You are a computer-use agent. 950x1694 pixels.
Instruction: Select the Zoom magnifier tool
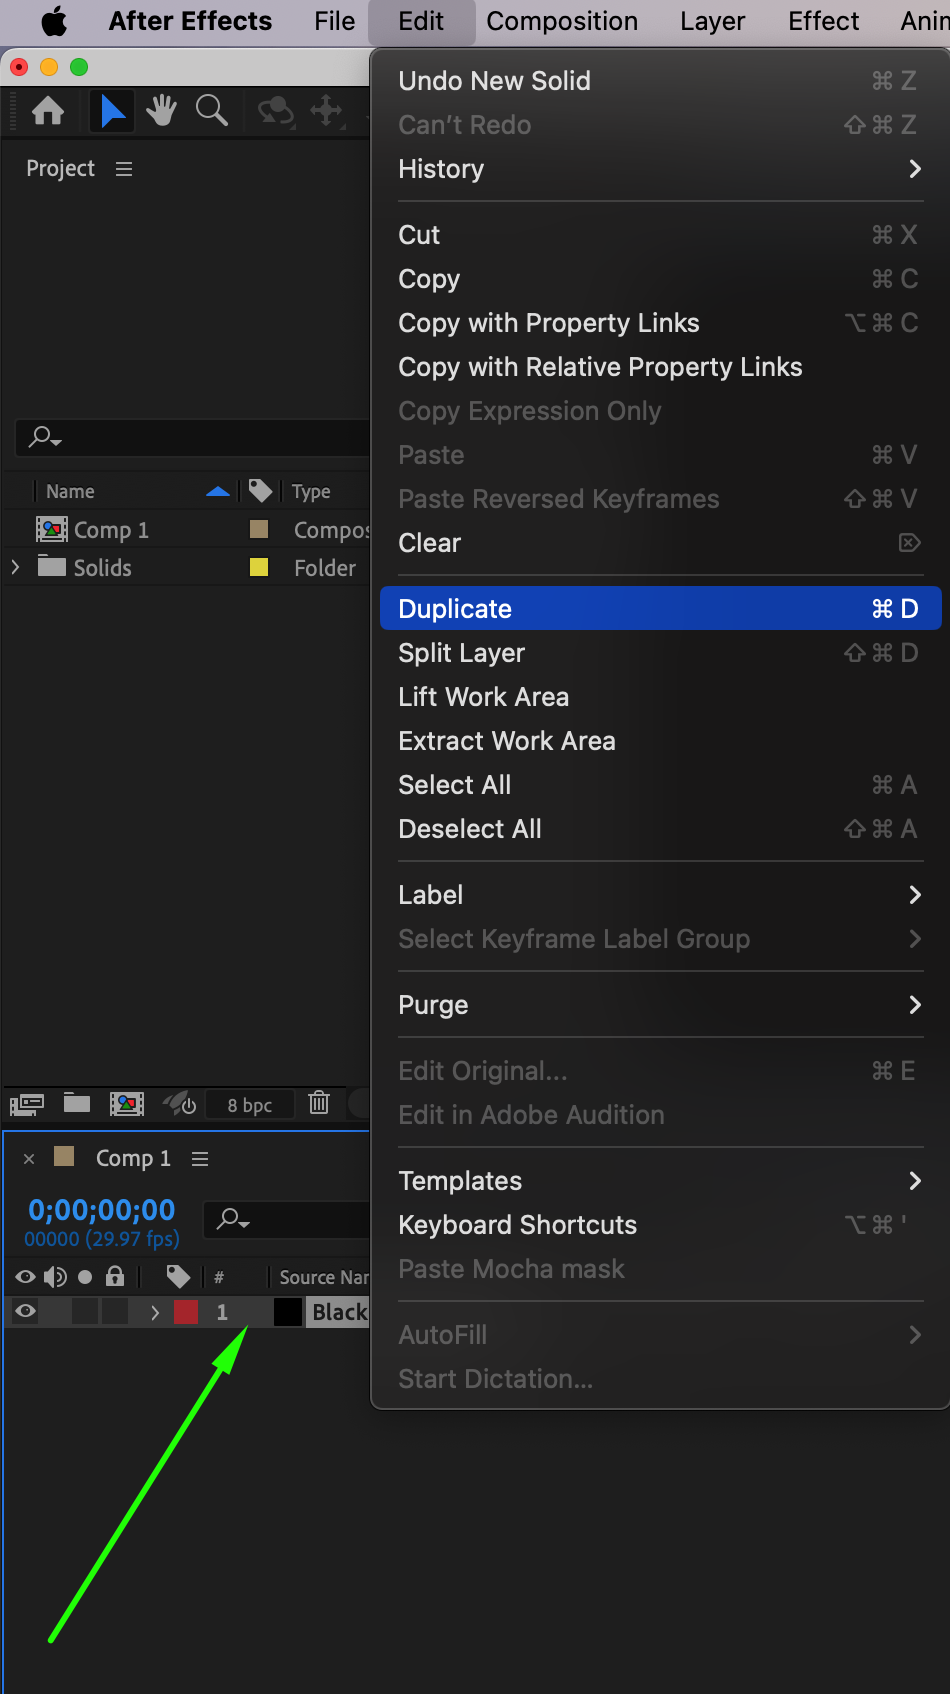click(x=211, y=111)
